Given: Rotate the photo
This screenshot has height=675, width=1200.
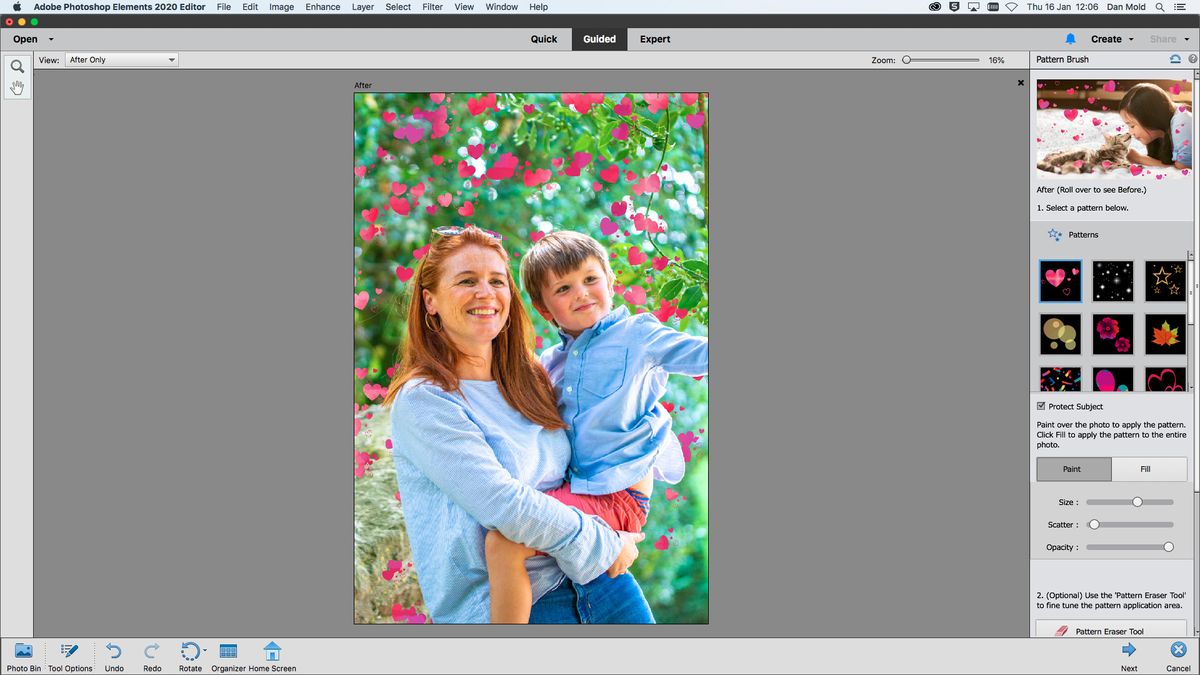Looking at the screenshot, I should (x=189, y=655).
